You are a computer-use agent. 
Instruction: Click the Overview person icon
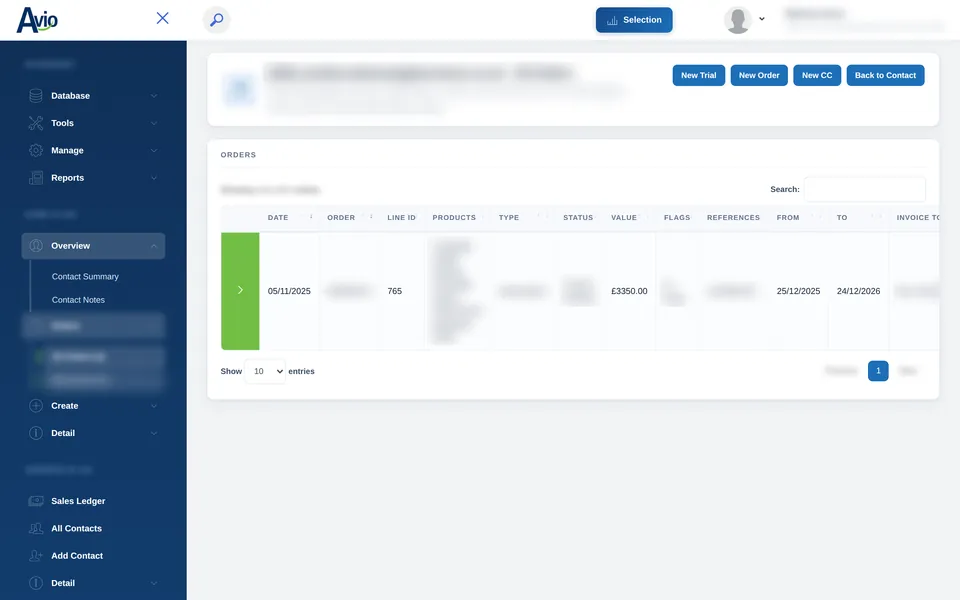36,246
